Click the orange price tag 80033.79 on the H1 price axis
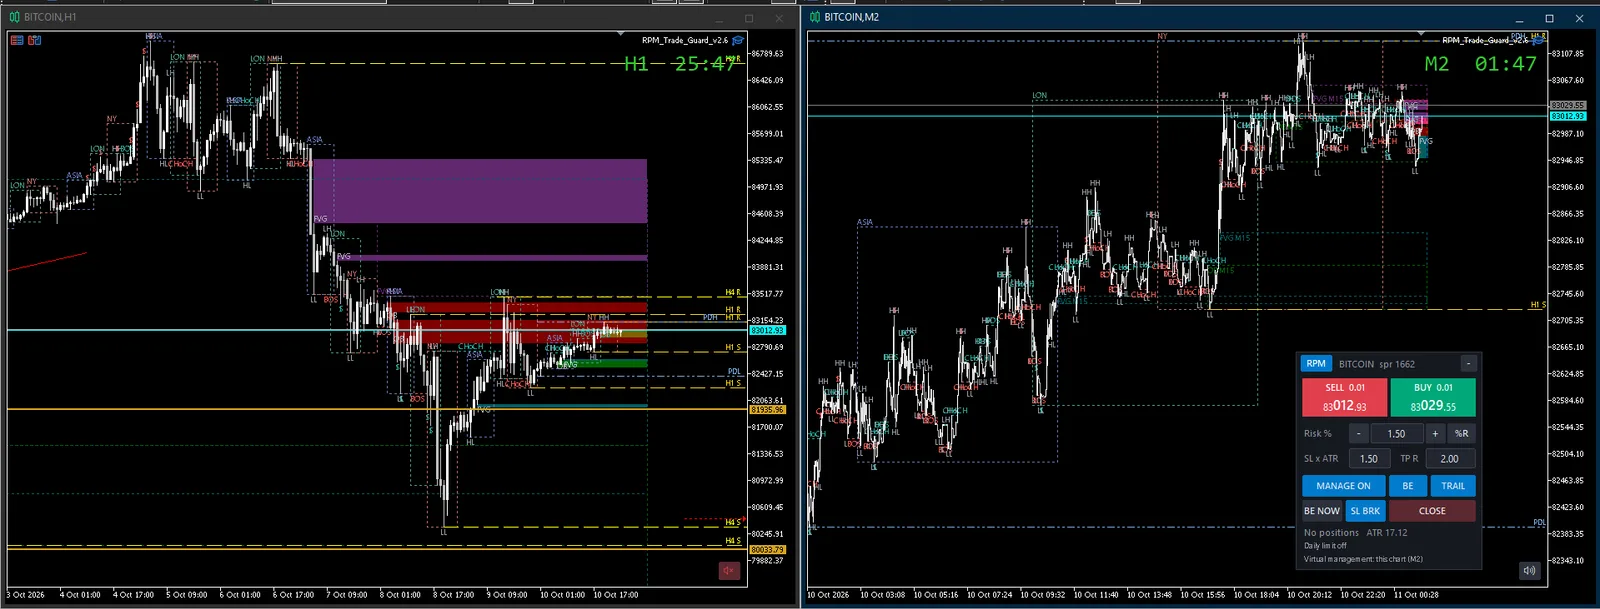Screen dimensions: 1600x609 click(768, 550)
